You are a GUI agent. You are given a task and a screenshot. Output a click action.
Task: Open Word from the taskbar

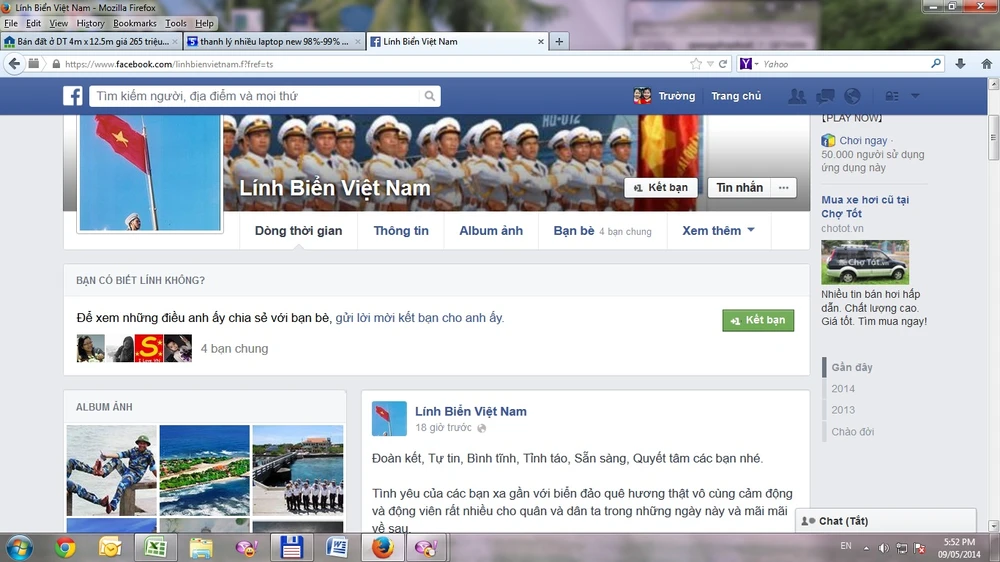coord(336,548)
